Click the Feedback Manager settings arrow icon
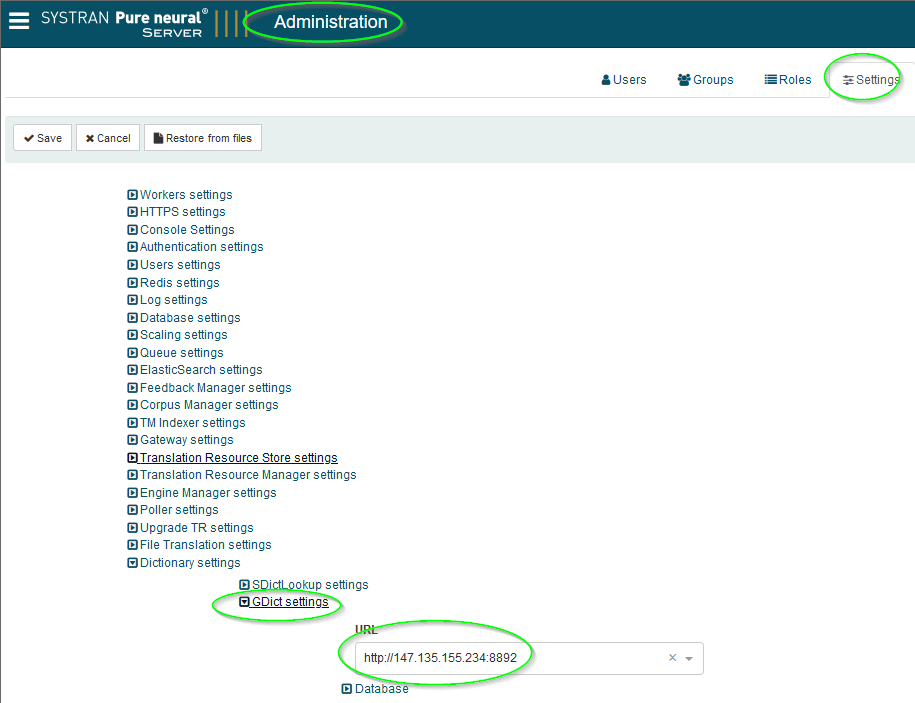915x703 pixels. click(x=132, y=388)
